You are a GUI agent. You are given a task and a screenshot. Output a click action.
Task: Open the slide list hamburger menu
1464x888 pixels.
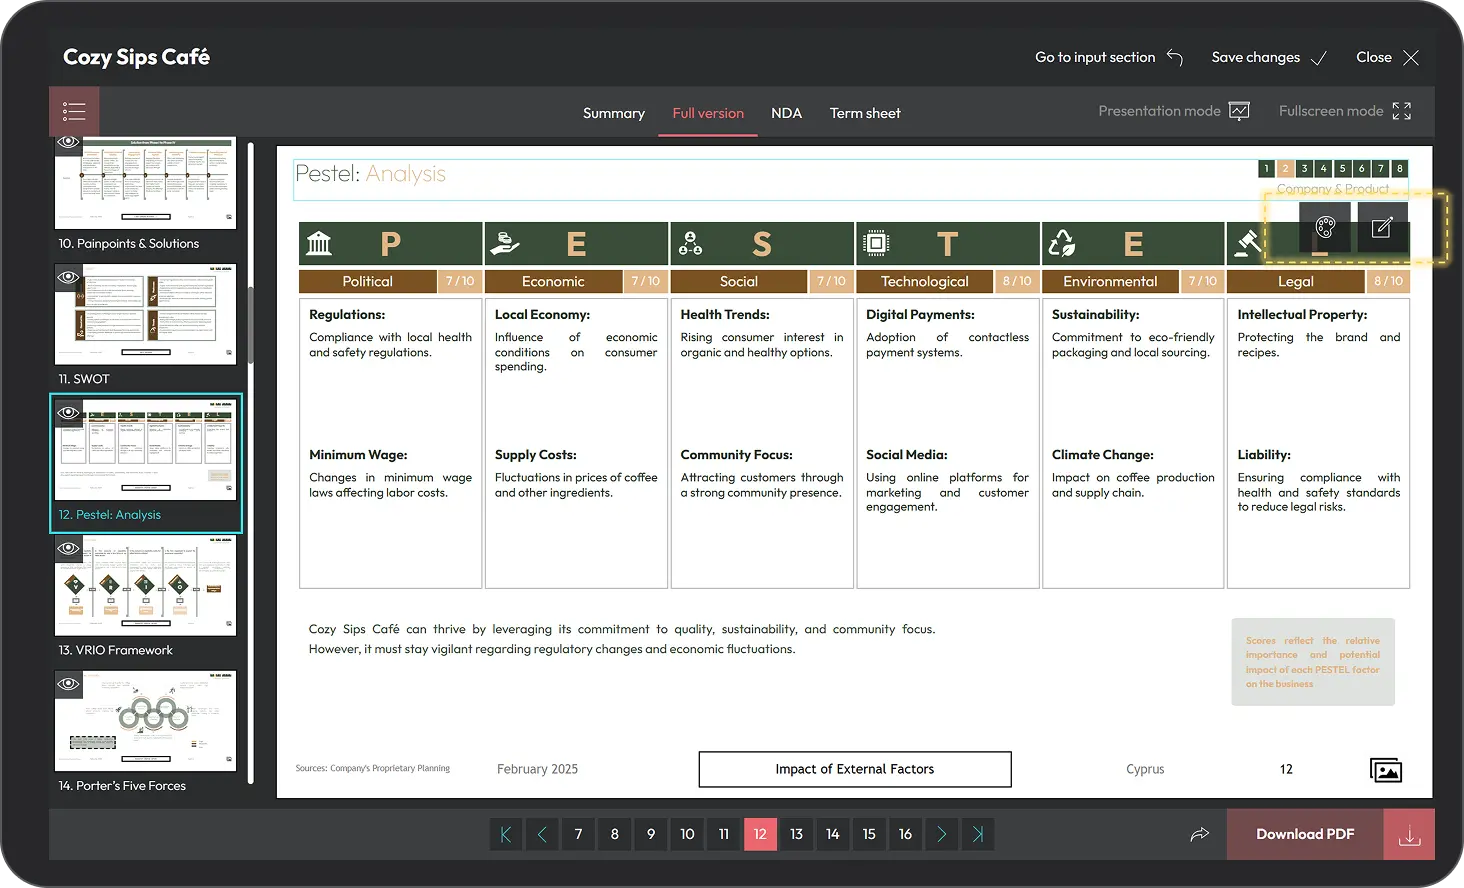74,111
